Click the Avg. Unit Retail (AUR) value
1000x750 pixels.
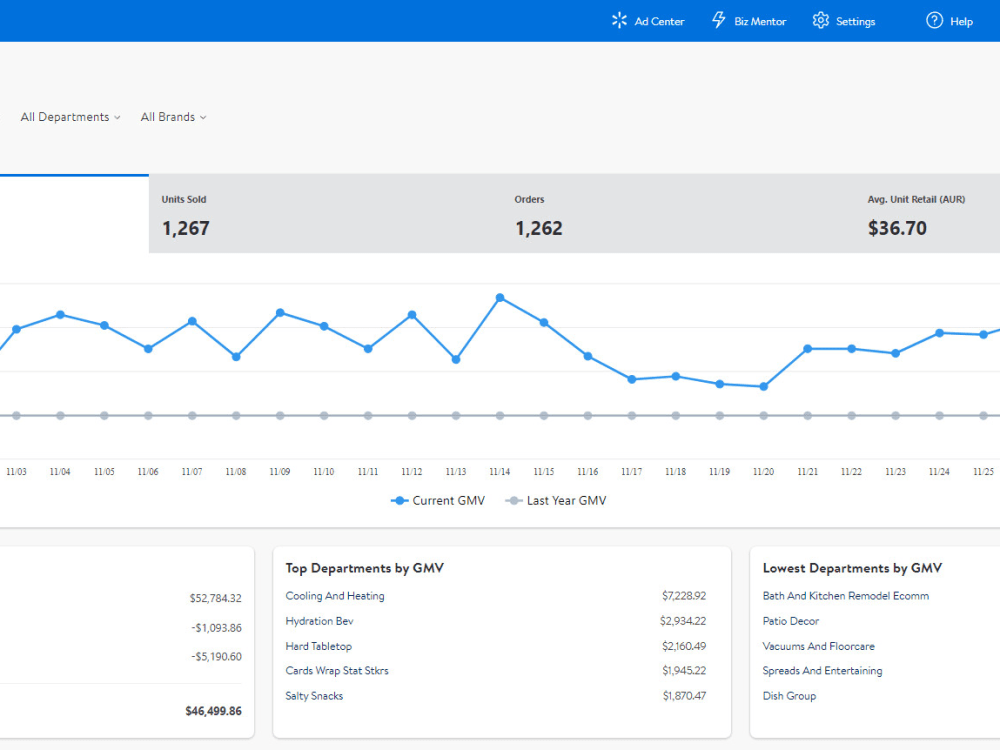click(896, 228)
